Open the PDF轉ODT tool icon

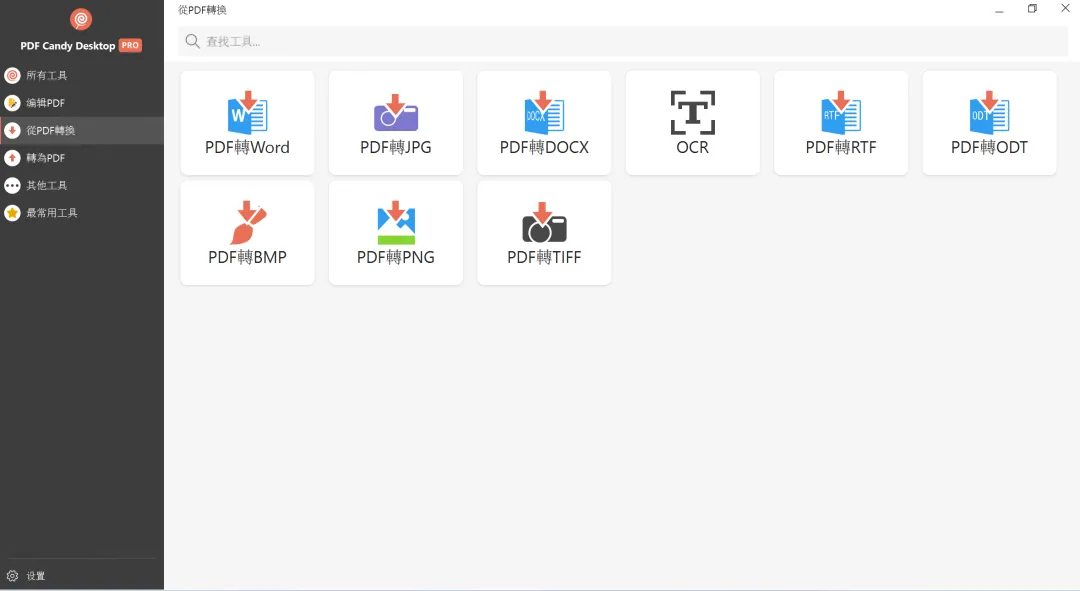(989, 112)
